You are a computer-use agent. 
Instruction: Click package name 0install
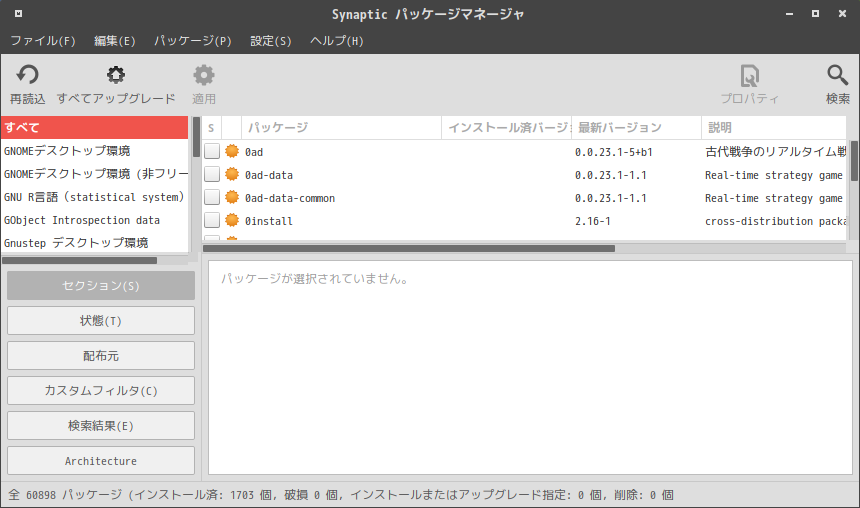(269, 221)
